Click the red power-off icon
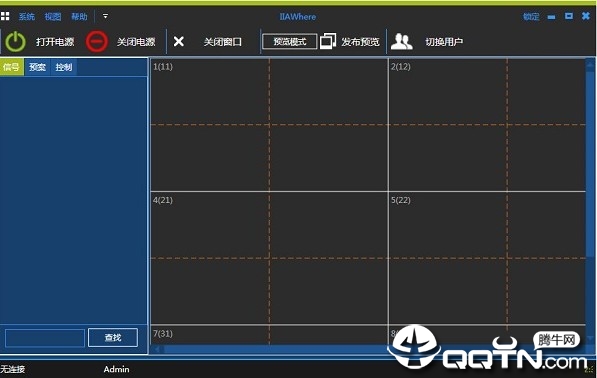This screenshot has height=378, width=597. tap(96, 41)
